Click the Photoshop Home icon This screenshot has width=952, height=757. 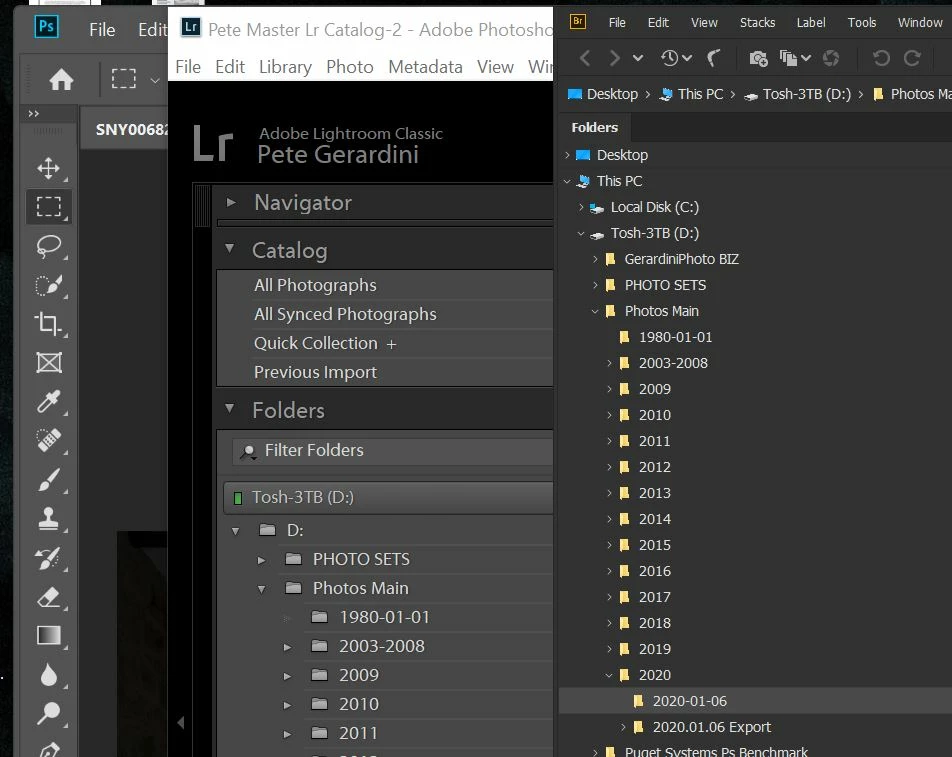coord(61,79)
